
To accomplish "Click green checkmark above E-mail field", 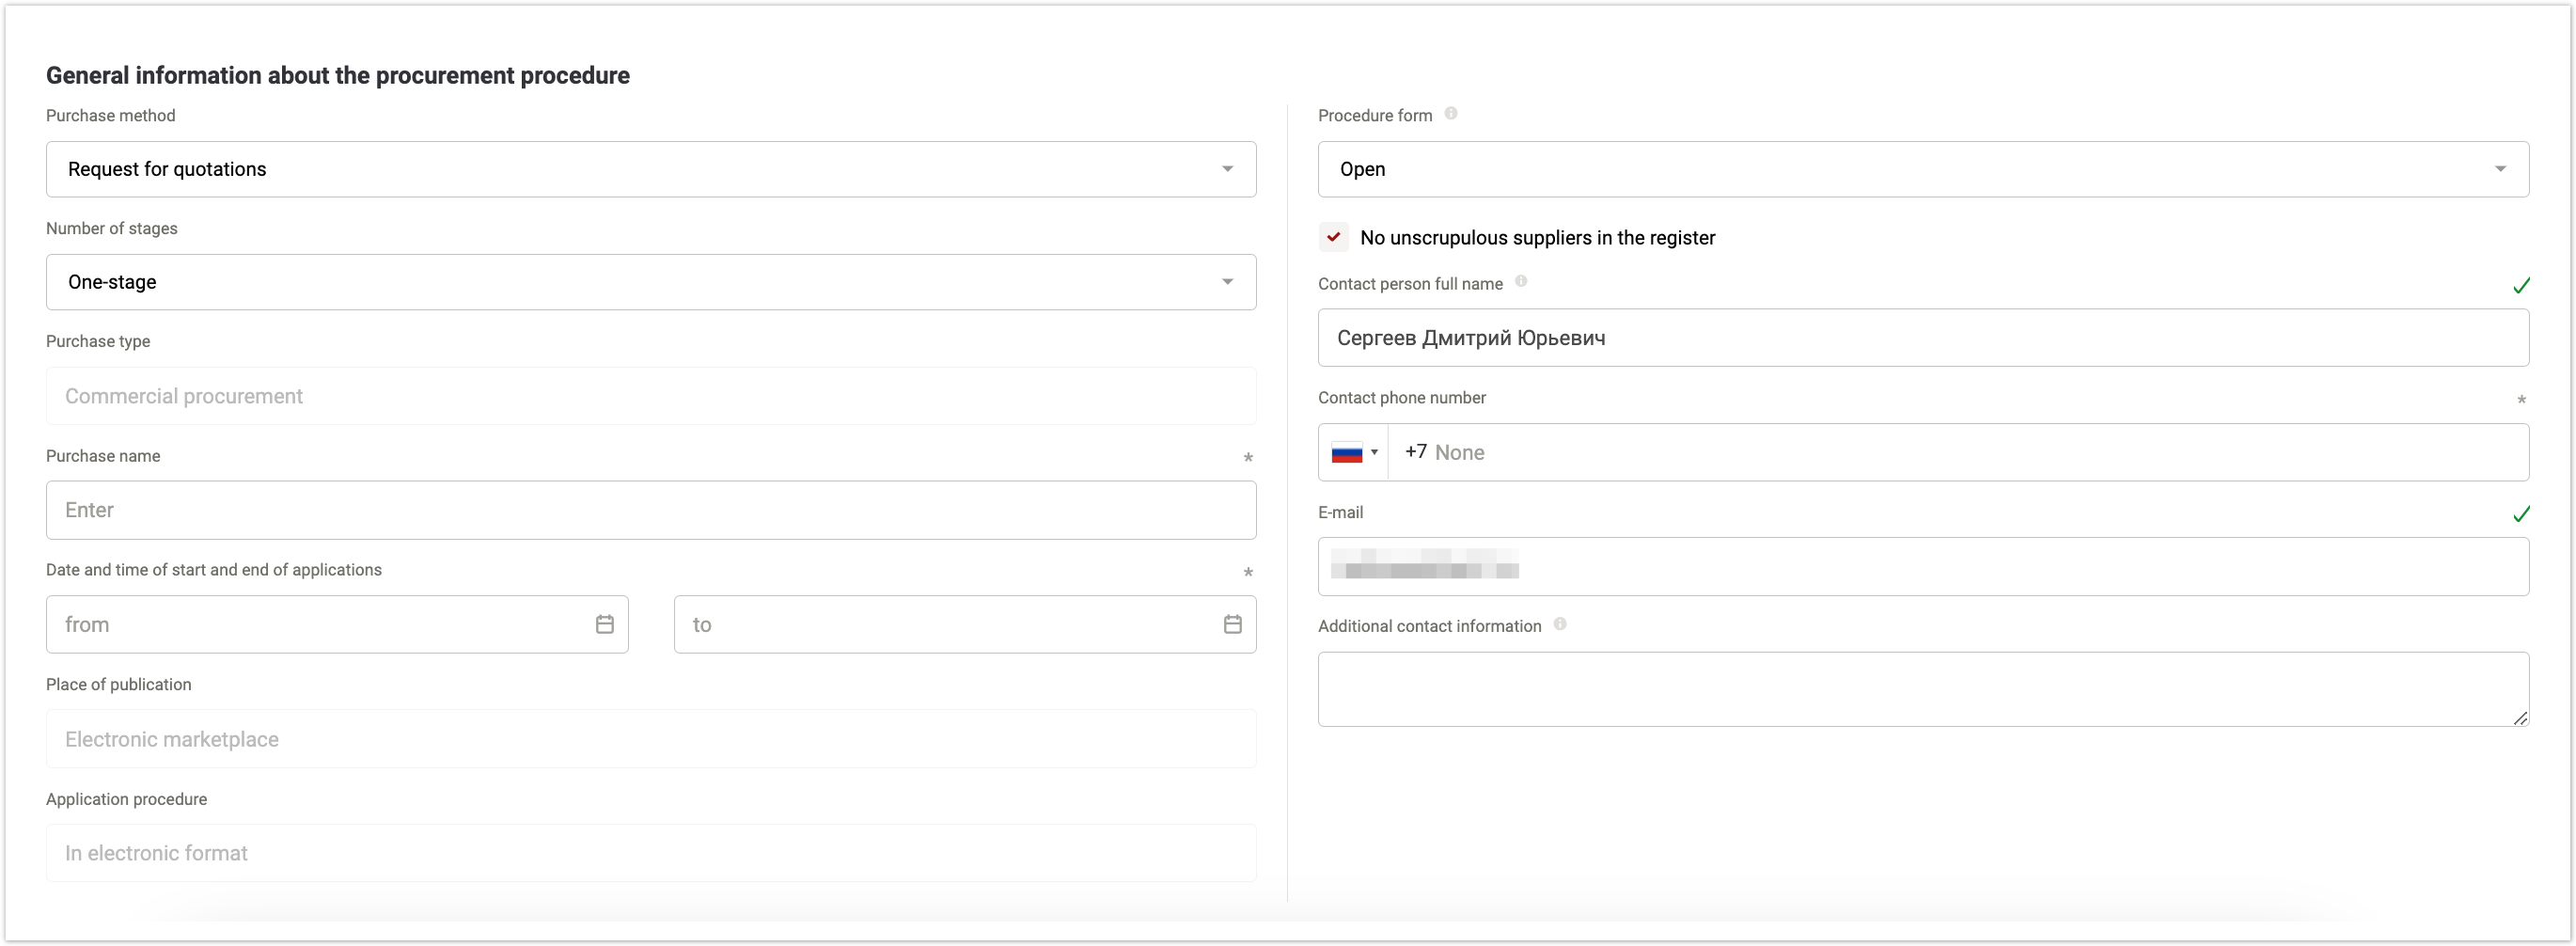I will coord(2521,514).
